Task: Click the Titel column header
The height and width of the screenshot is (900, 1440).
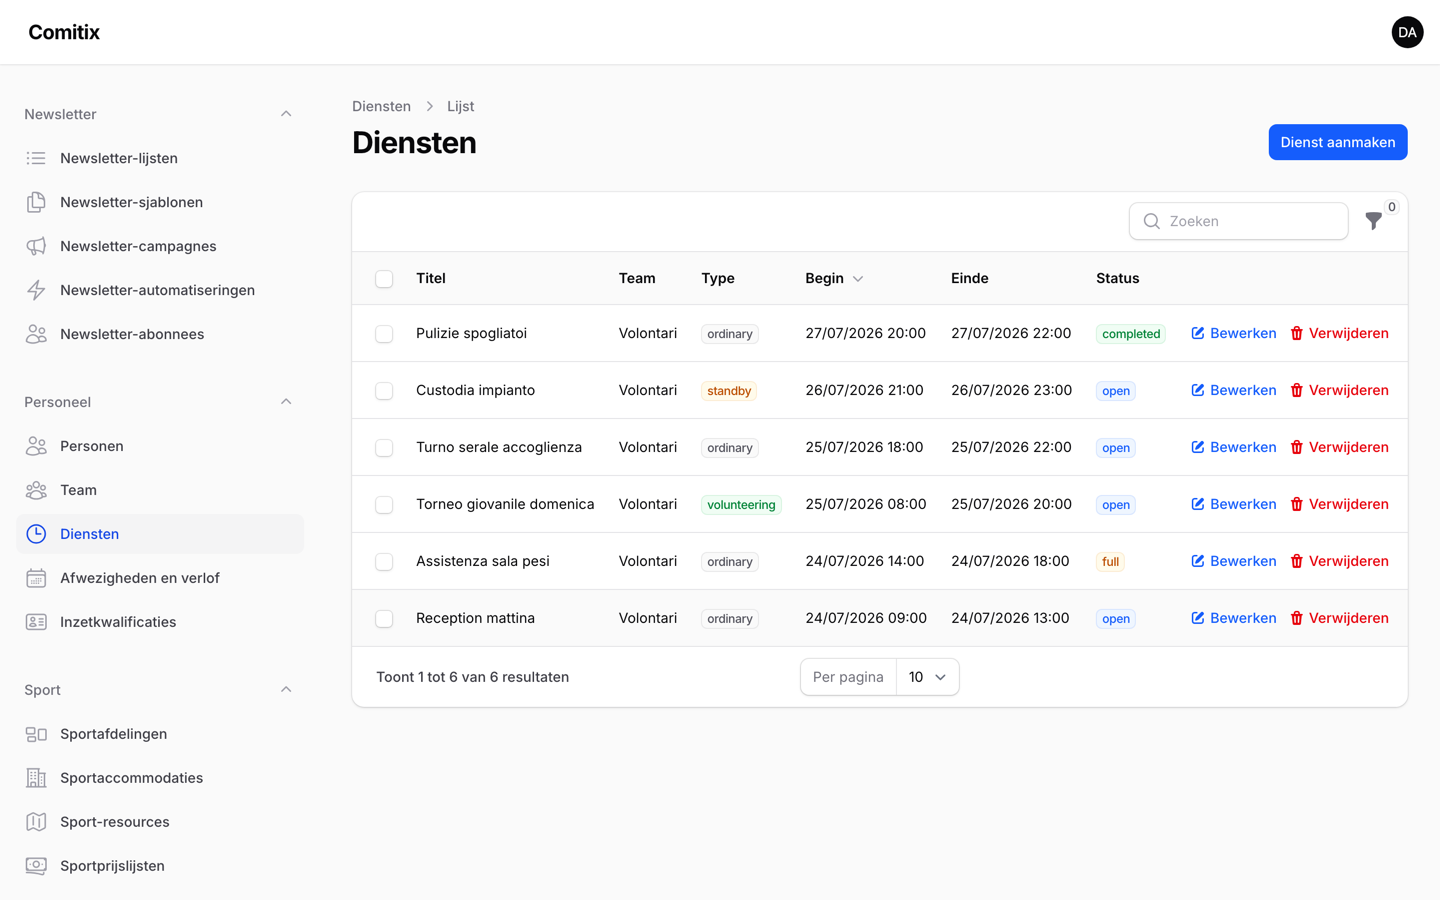Action: click(431, 278)
